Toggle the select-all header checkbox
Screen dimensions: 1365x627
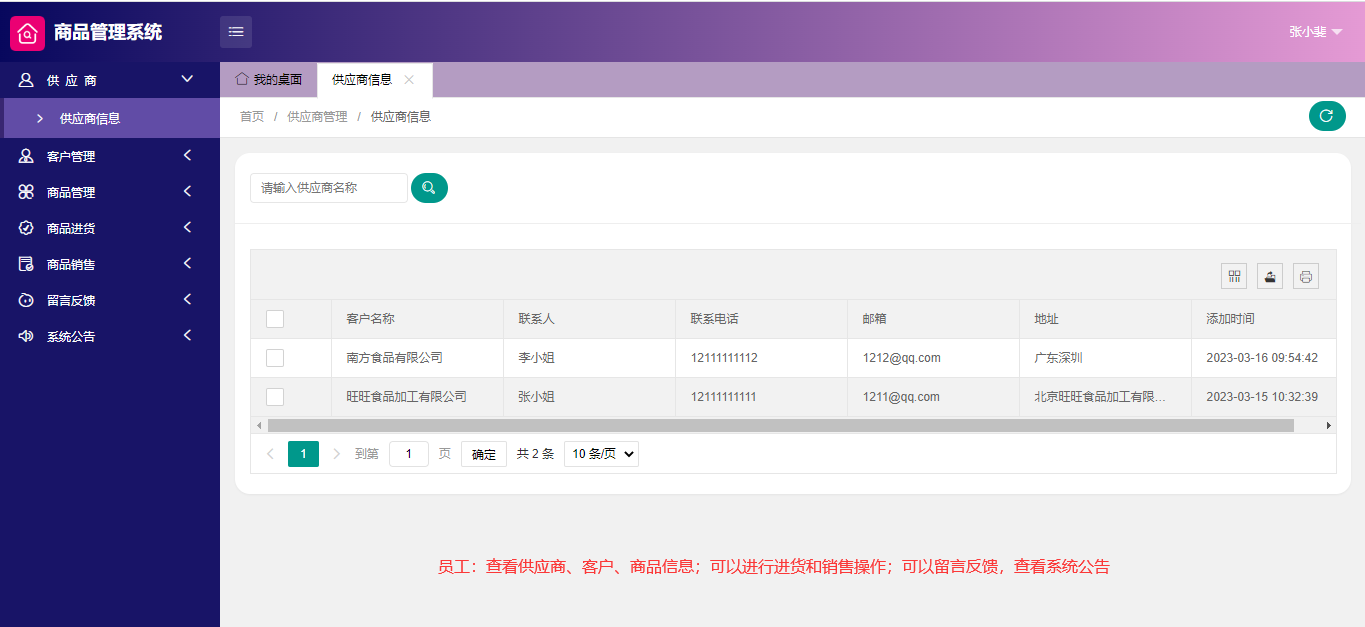point(275,319)
